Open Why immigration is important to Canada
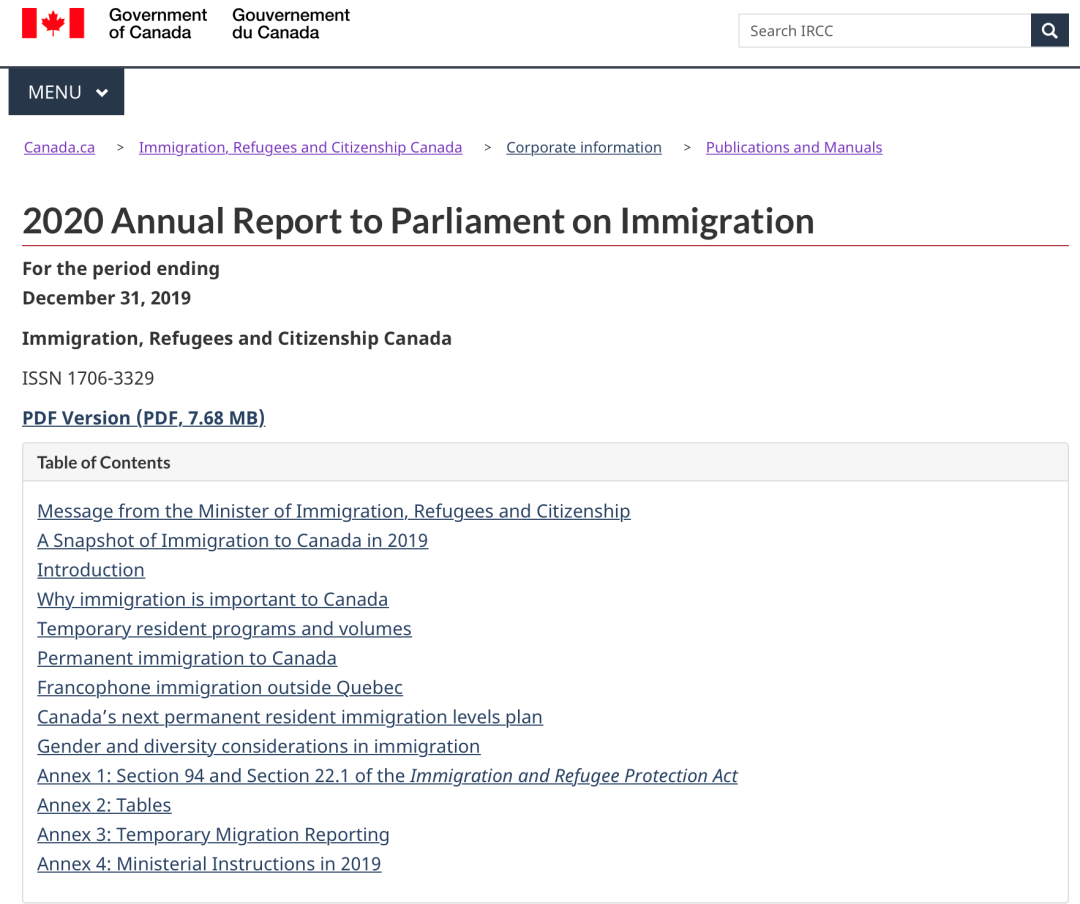The image size is (1080, 904). coord(212,600)
